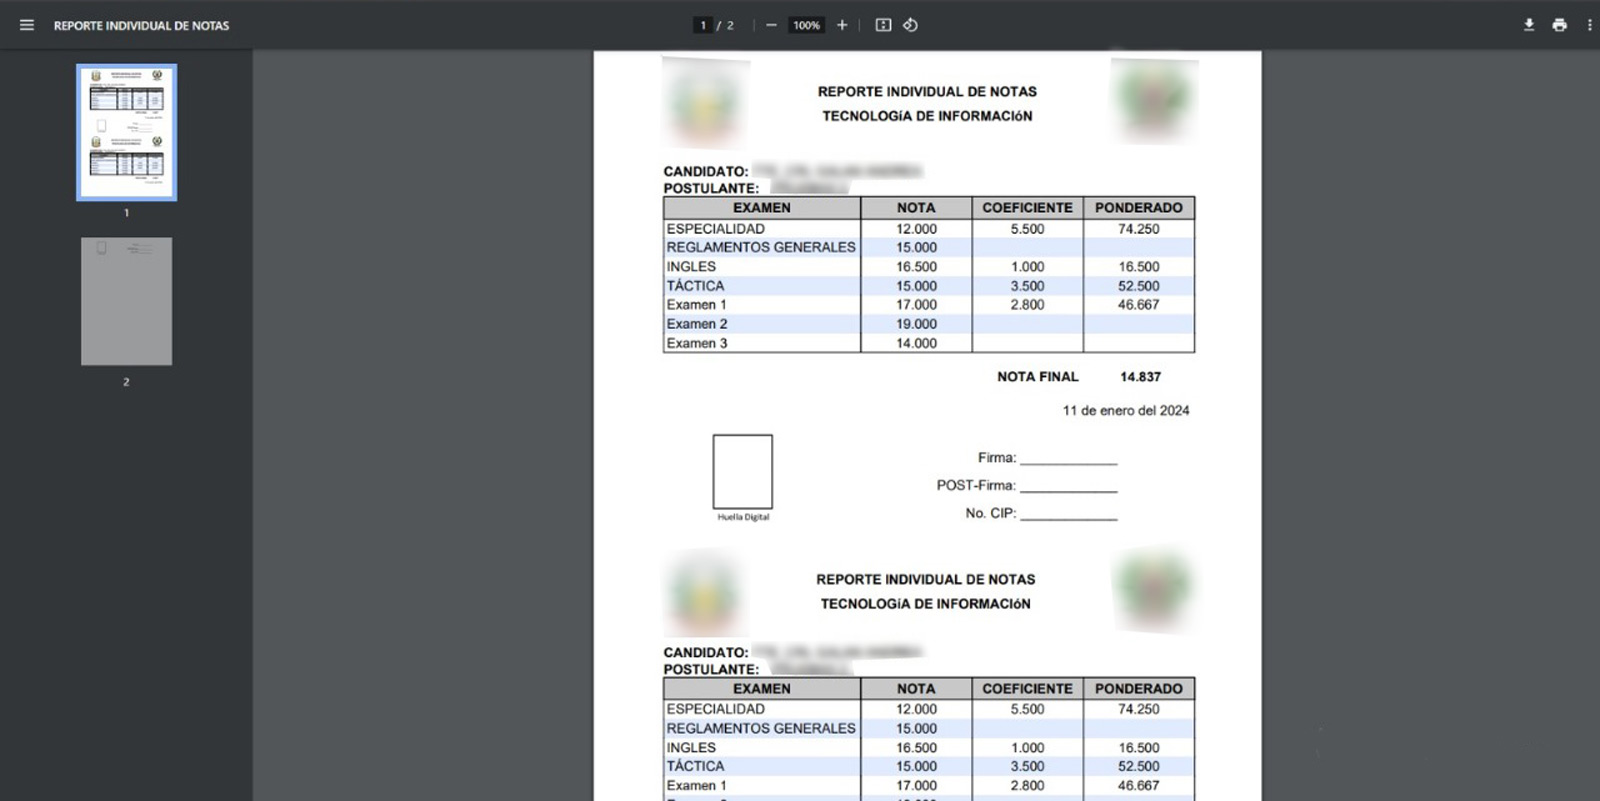Screen dimensions: 1600x801
Task: Click the 100% zoom level field
Action: point(806,25)
